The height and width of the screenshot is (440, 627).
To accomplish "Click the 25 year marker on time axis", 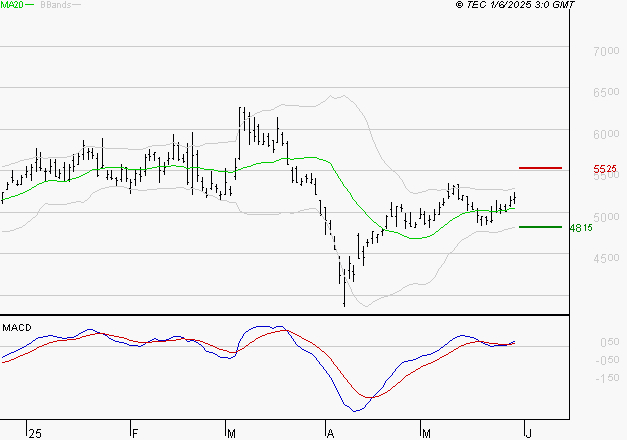I will (35, 433).
